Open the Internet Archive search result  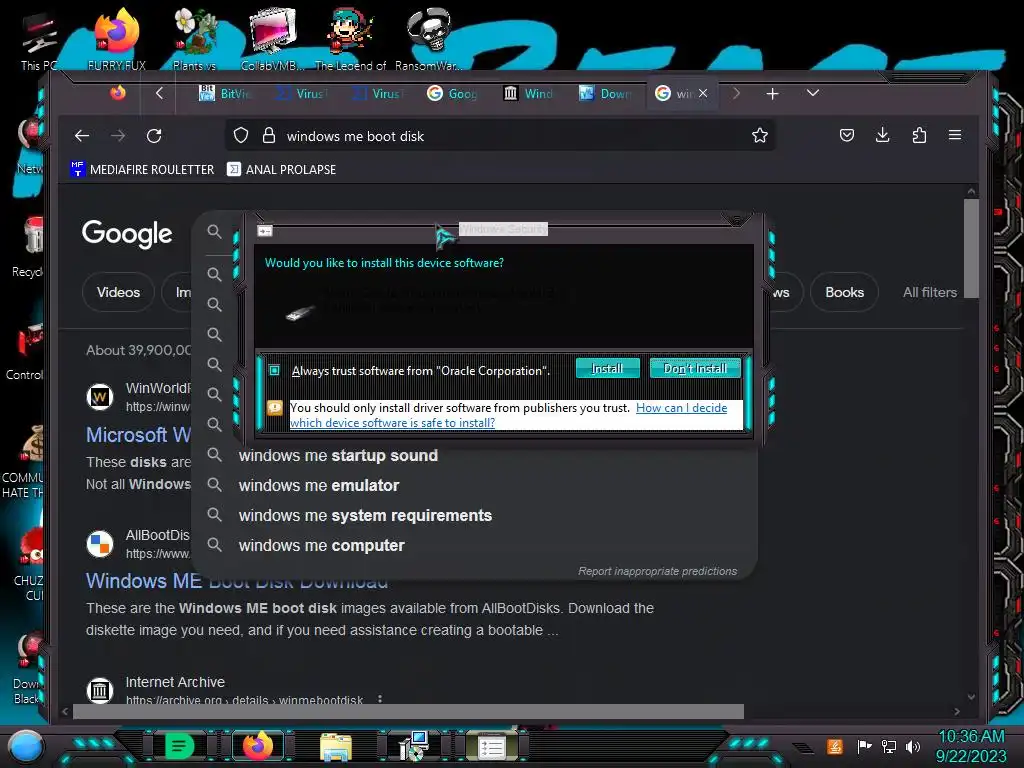click(175, 682)
